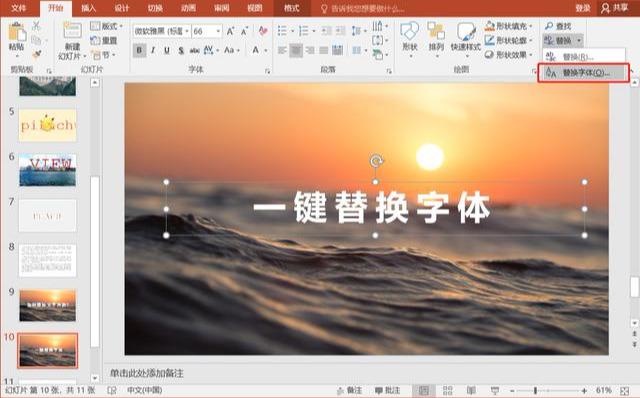Click the Quick Styles (快速样式) icon

point(466,32)
